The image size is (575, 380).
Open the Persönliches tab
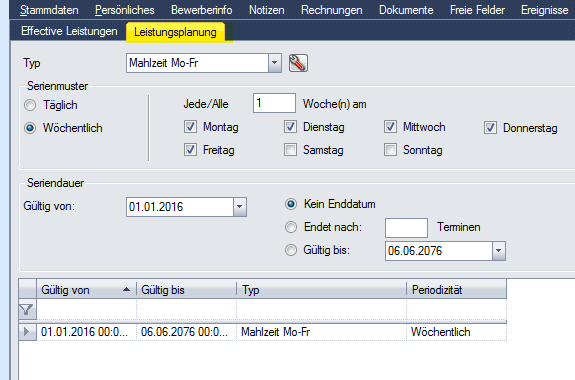(x=125, y=10)
